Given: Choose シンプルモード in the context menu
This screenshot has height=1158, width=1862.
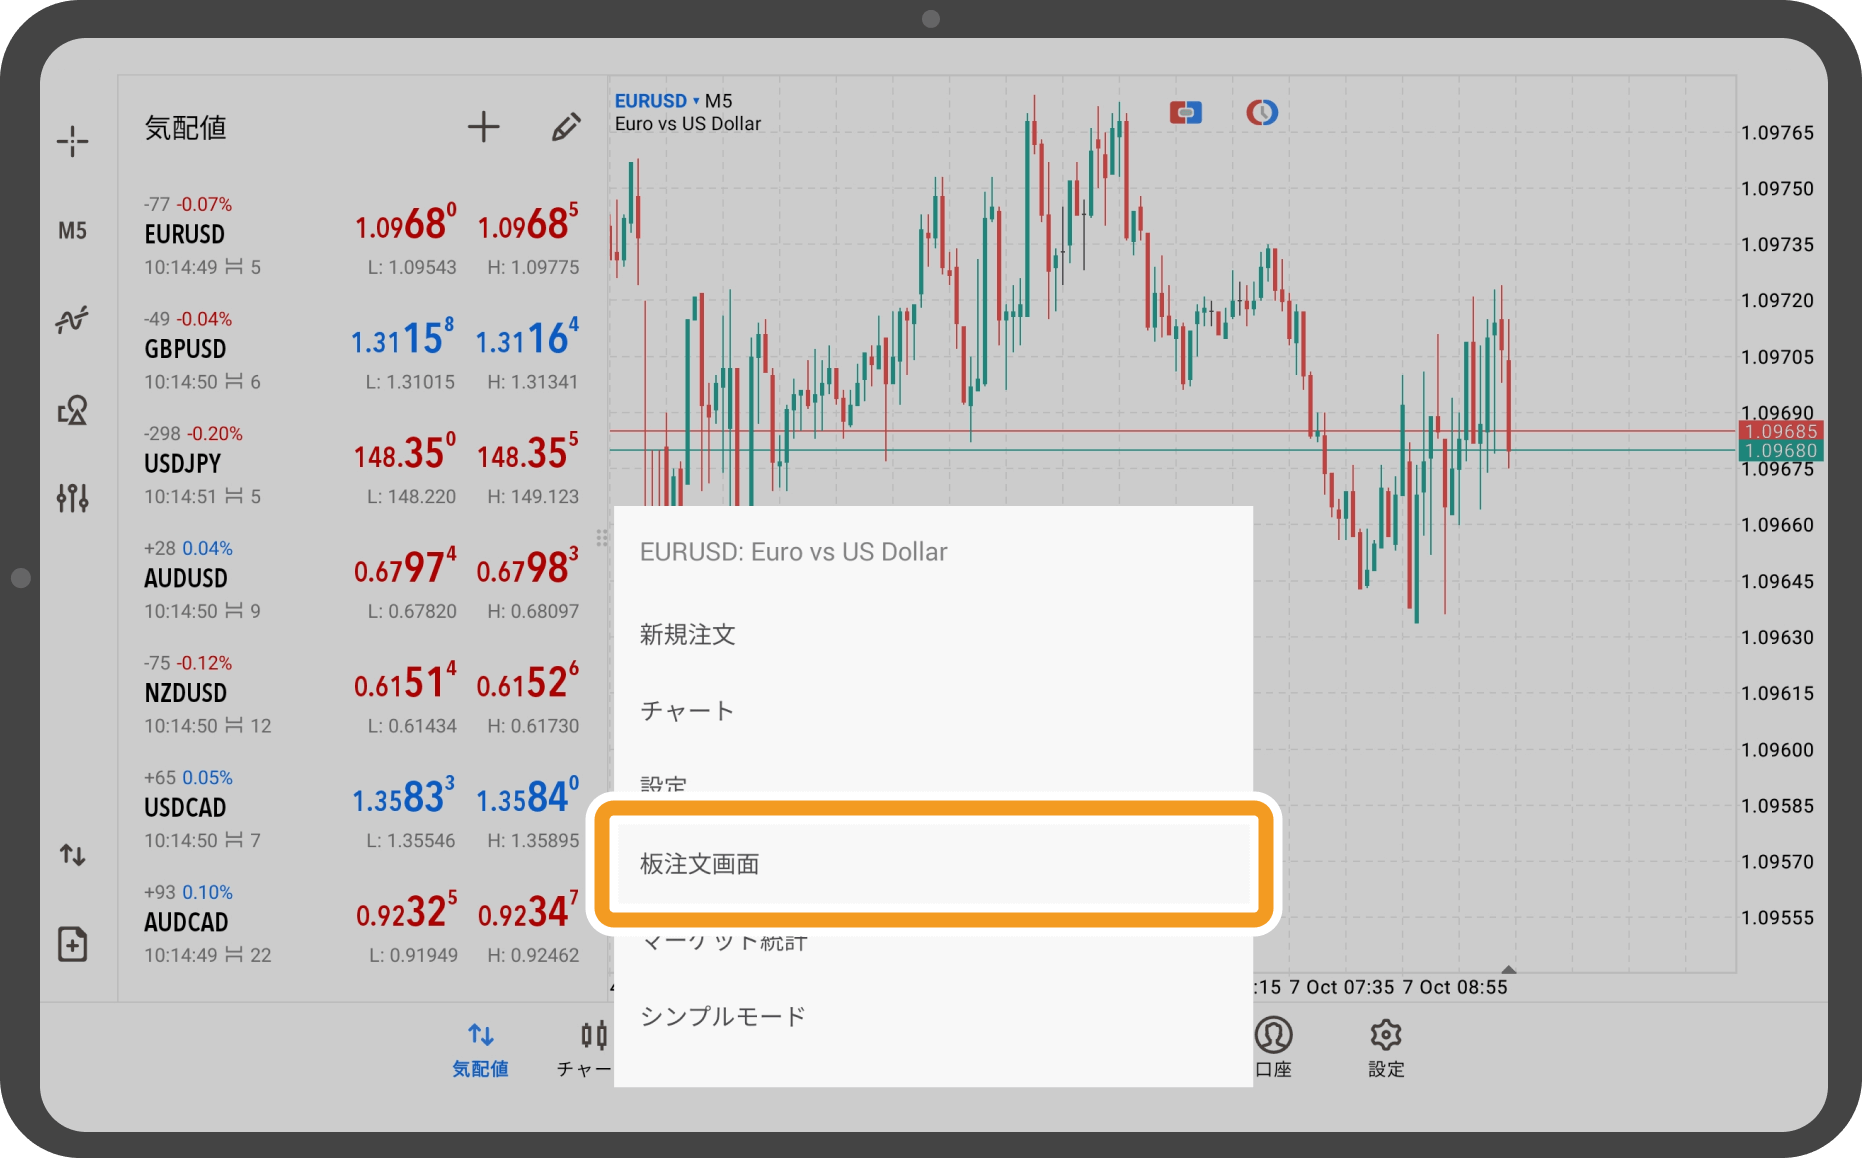Looking at the screenshot, I should click(723, 1017).
